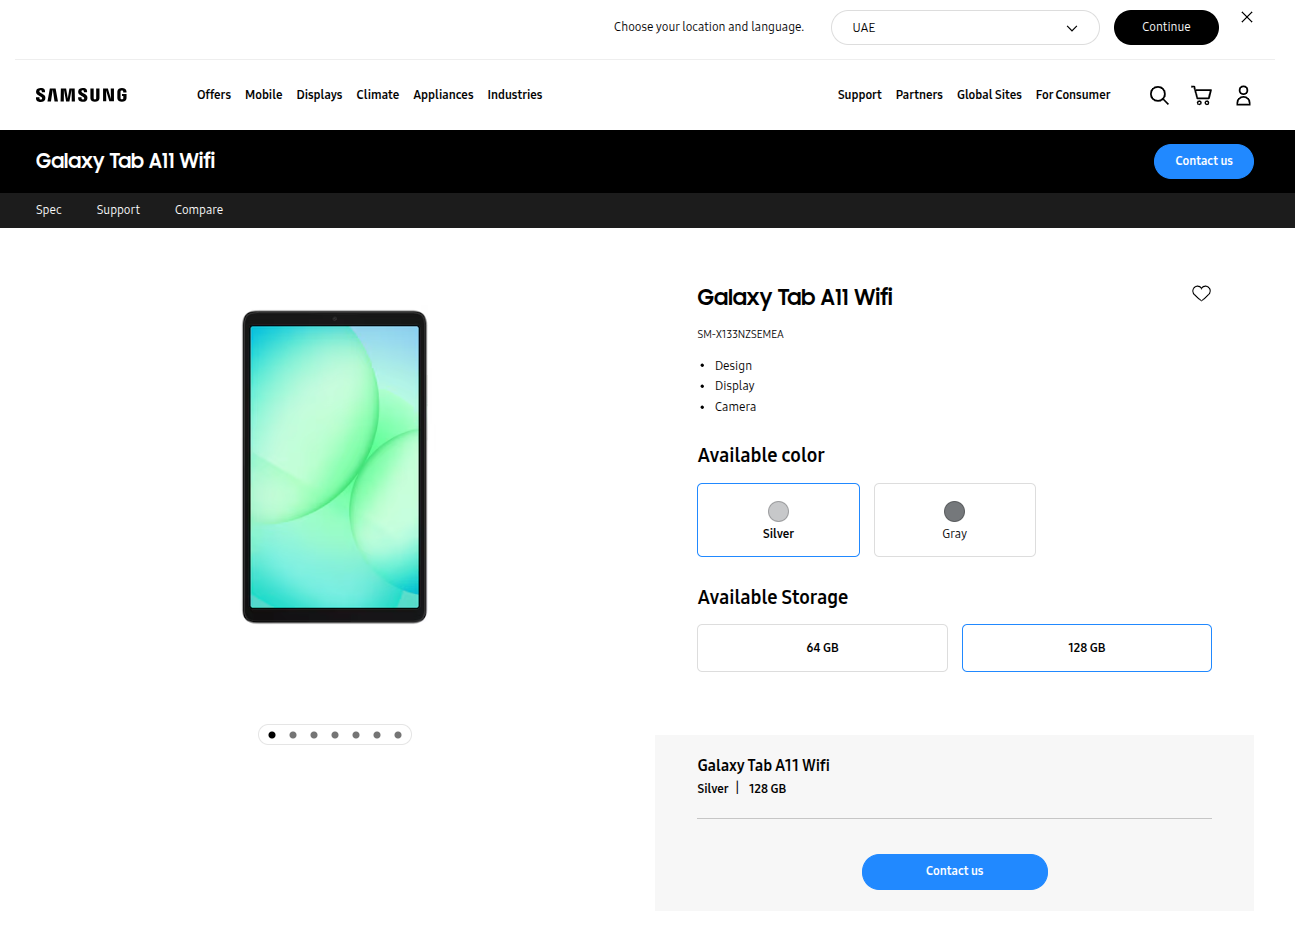Screen dimensions: 1295x927
Task: Choose the 64 GB storage option
Action: [822, 648]
